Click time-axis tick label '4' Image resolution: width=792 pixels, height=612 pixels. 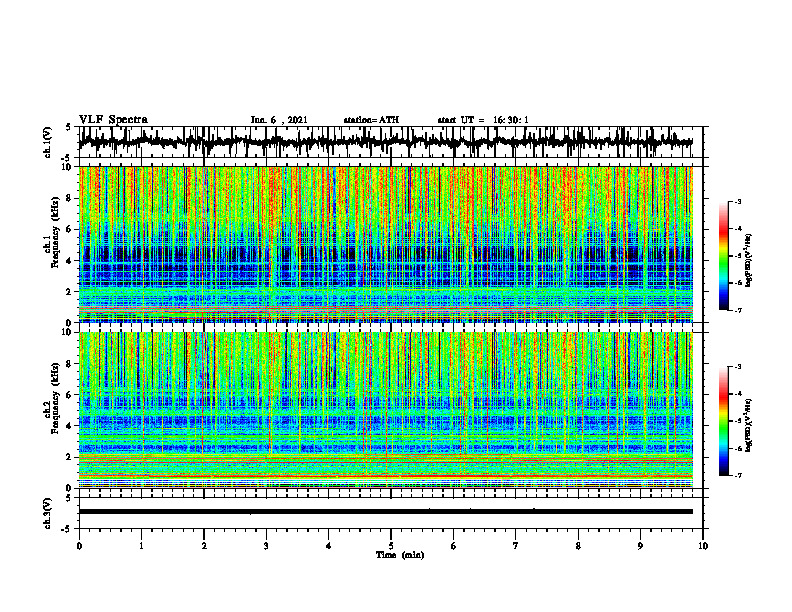tap(329, 546)
